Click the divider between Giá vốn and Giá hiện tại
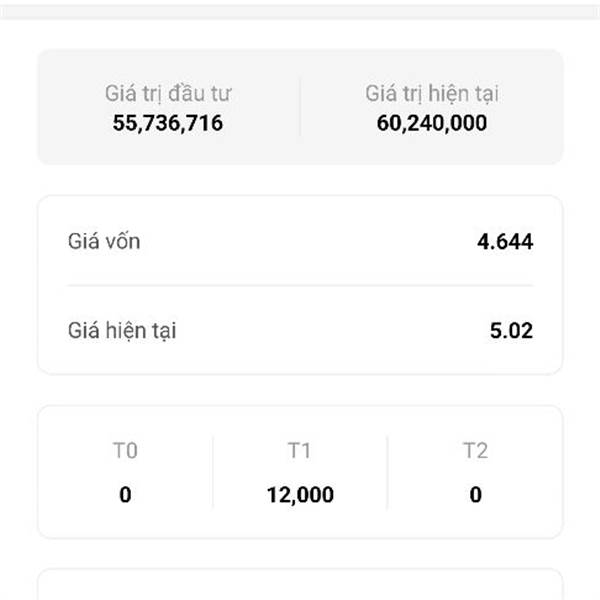The image size is (600, 600). coord(300,286)
